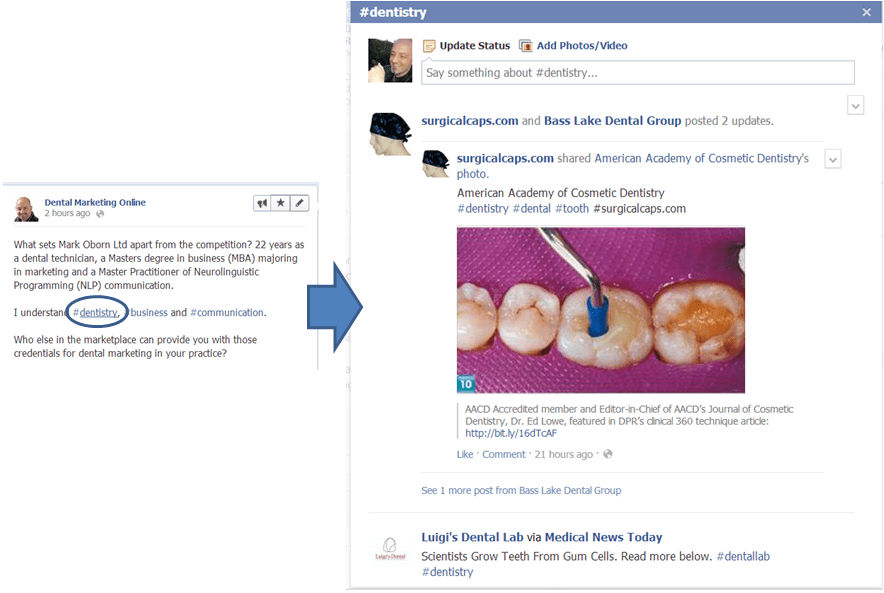
Task: Open dropdown arrow beside posted 2 updates story
Action: 855,105
